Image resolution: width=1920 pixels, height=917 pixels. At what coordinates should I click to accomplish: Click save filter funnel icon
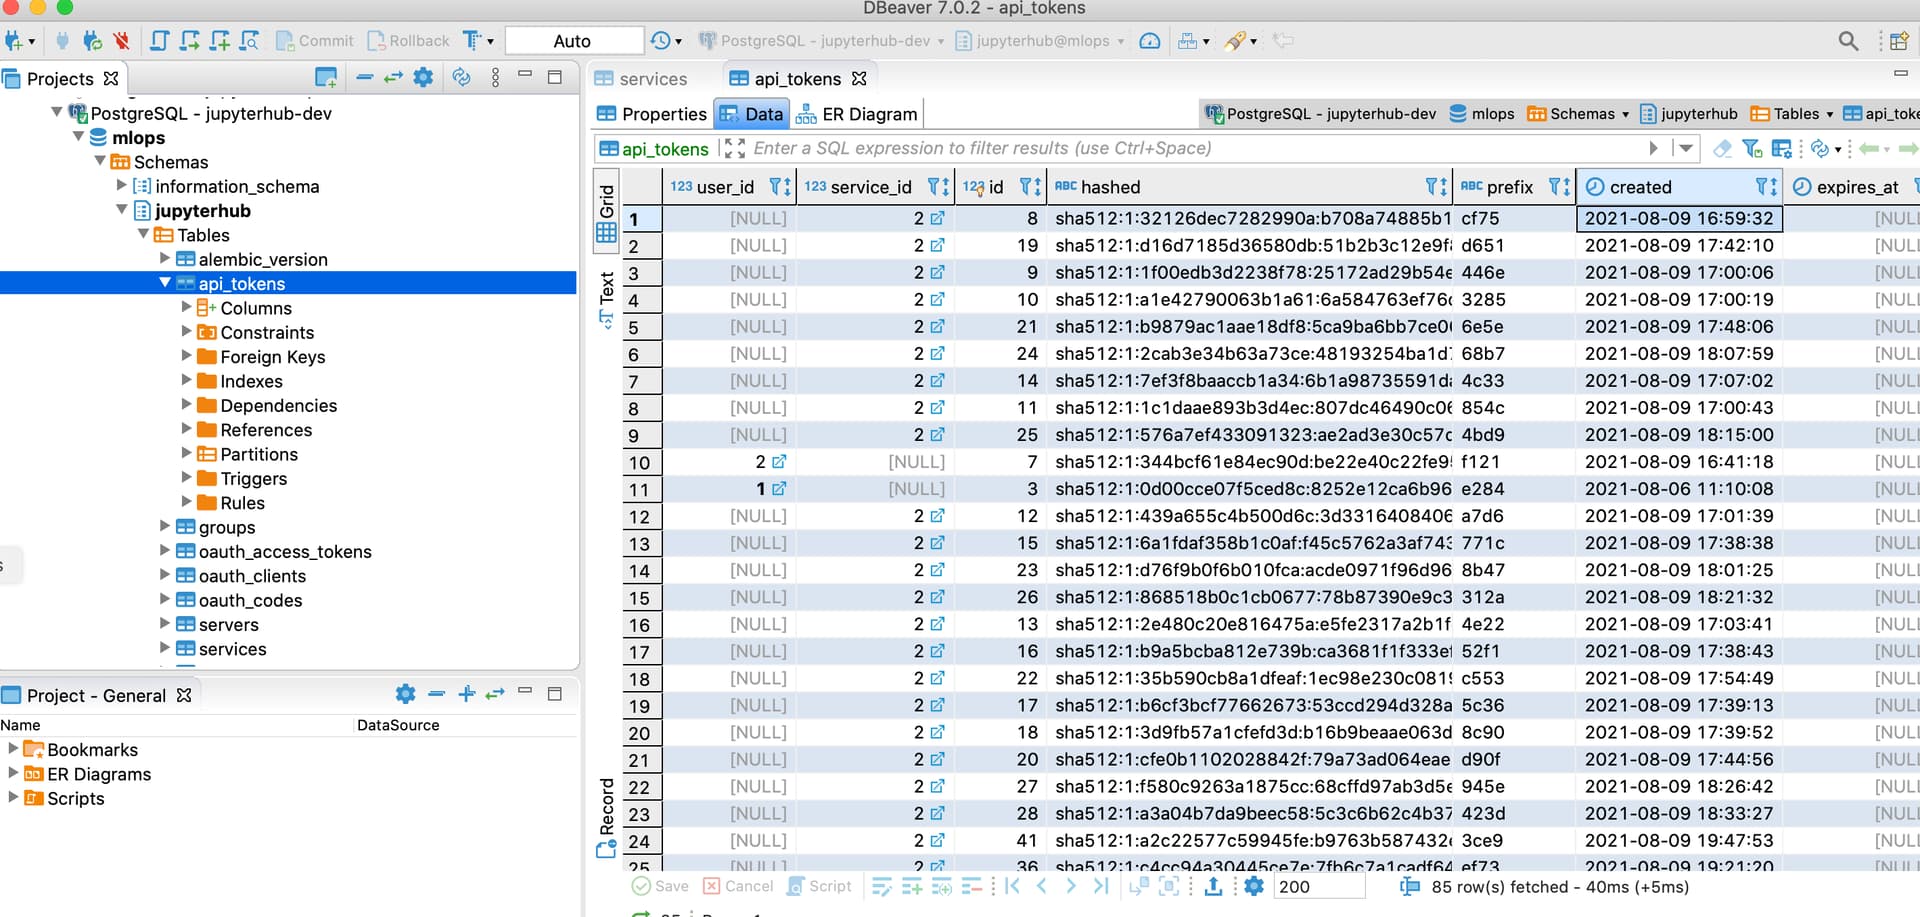click(x=1752, y=149)
